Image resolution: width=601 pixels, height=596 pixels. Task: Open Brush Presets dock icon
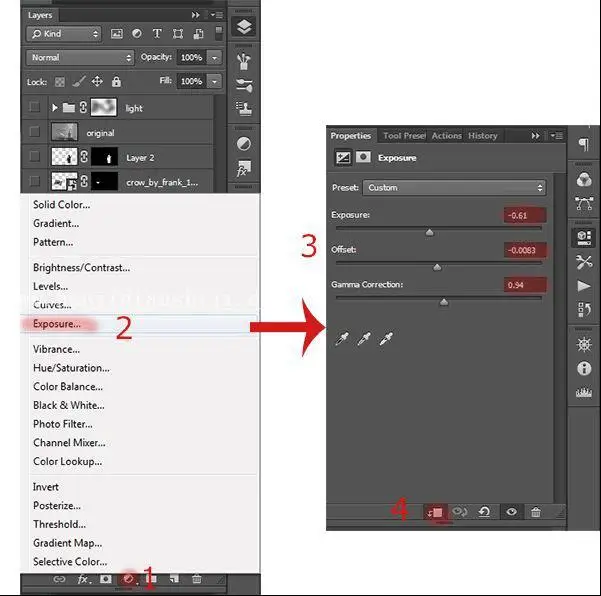pos(244,85)
